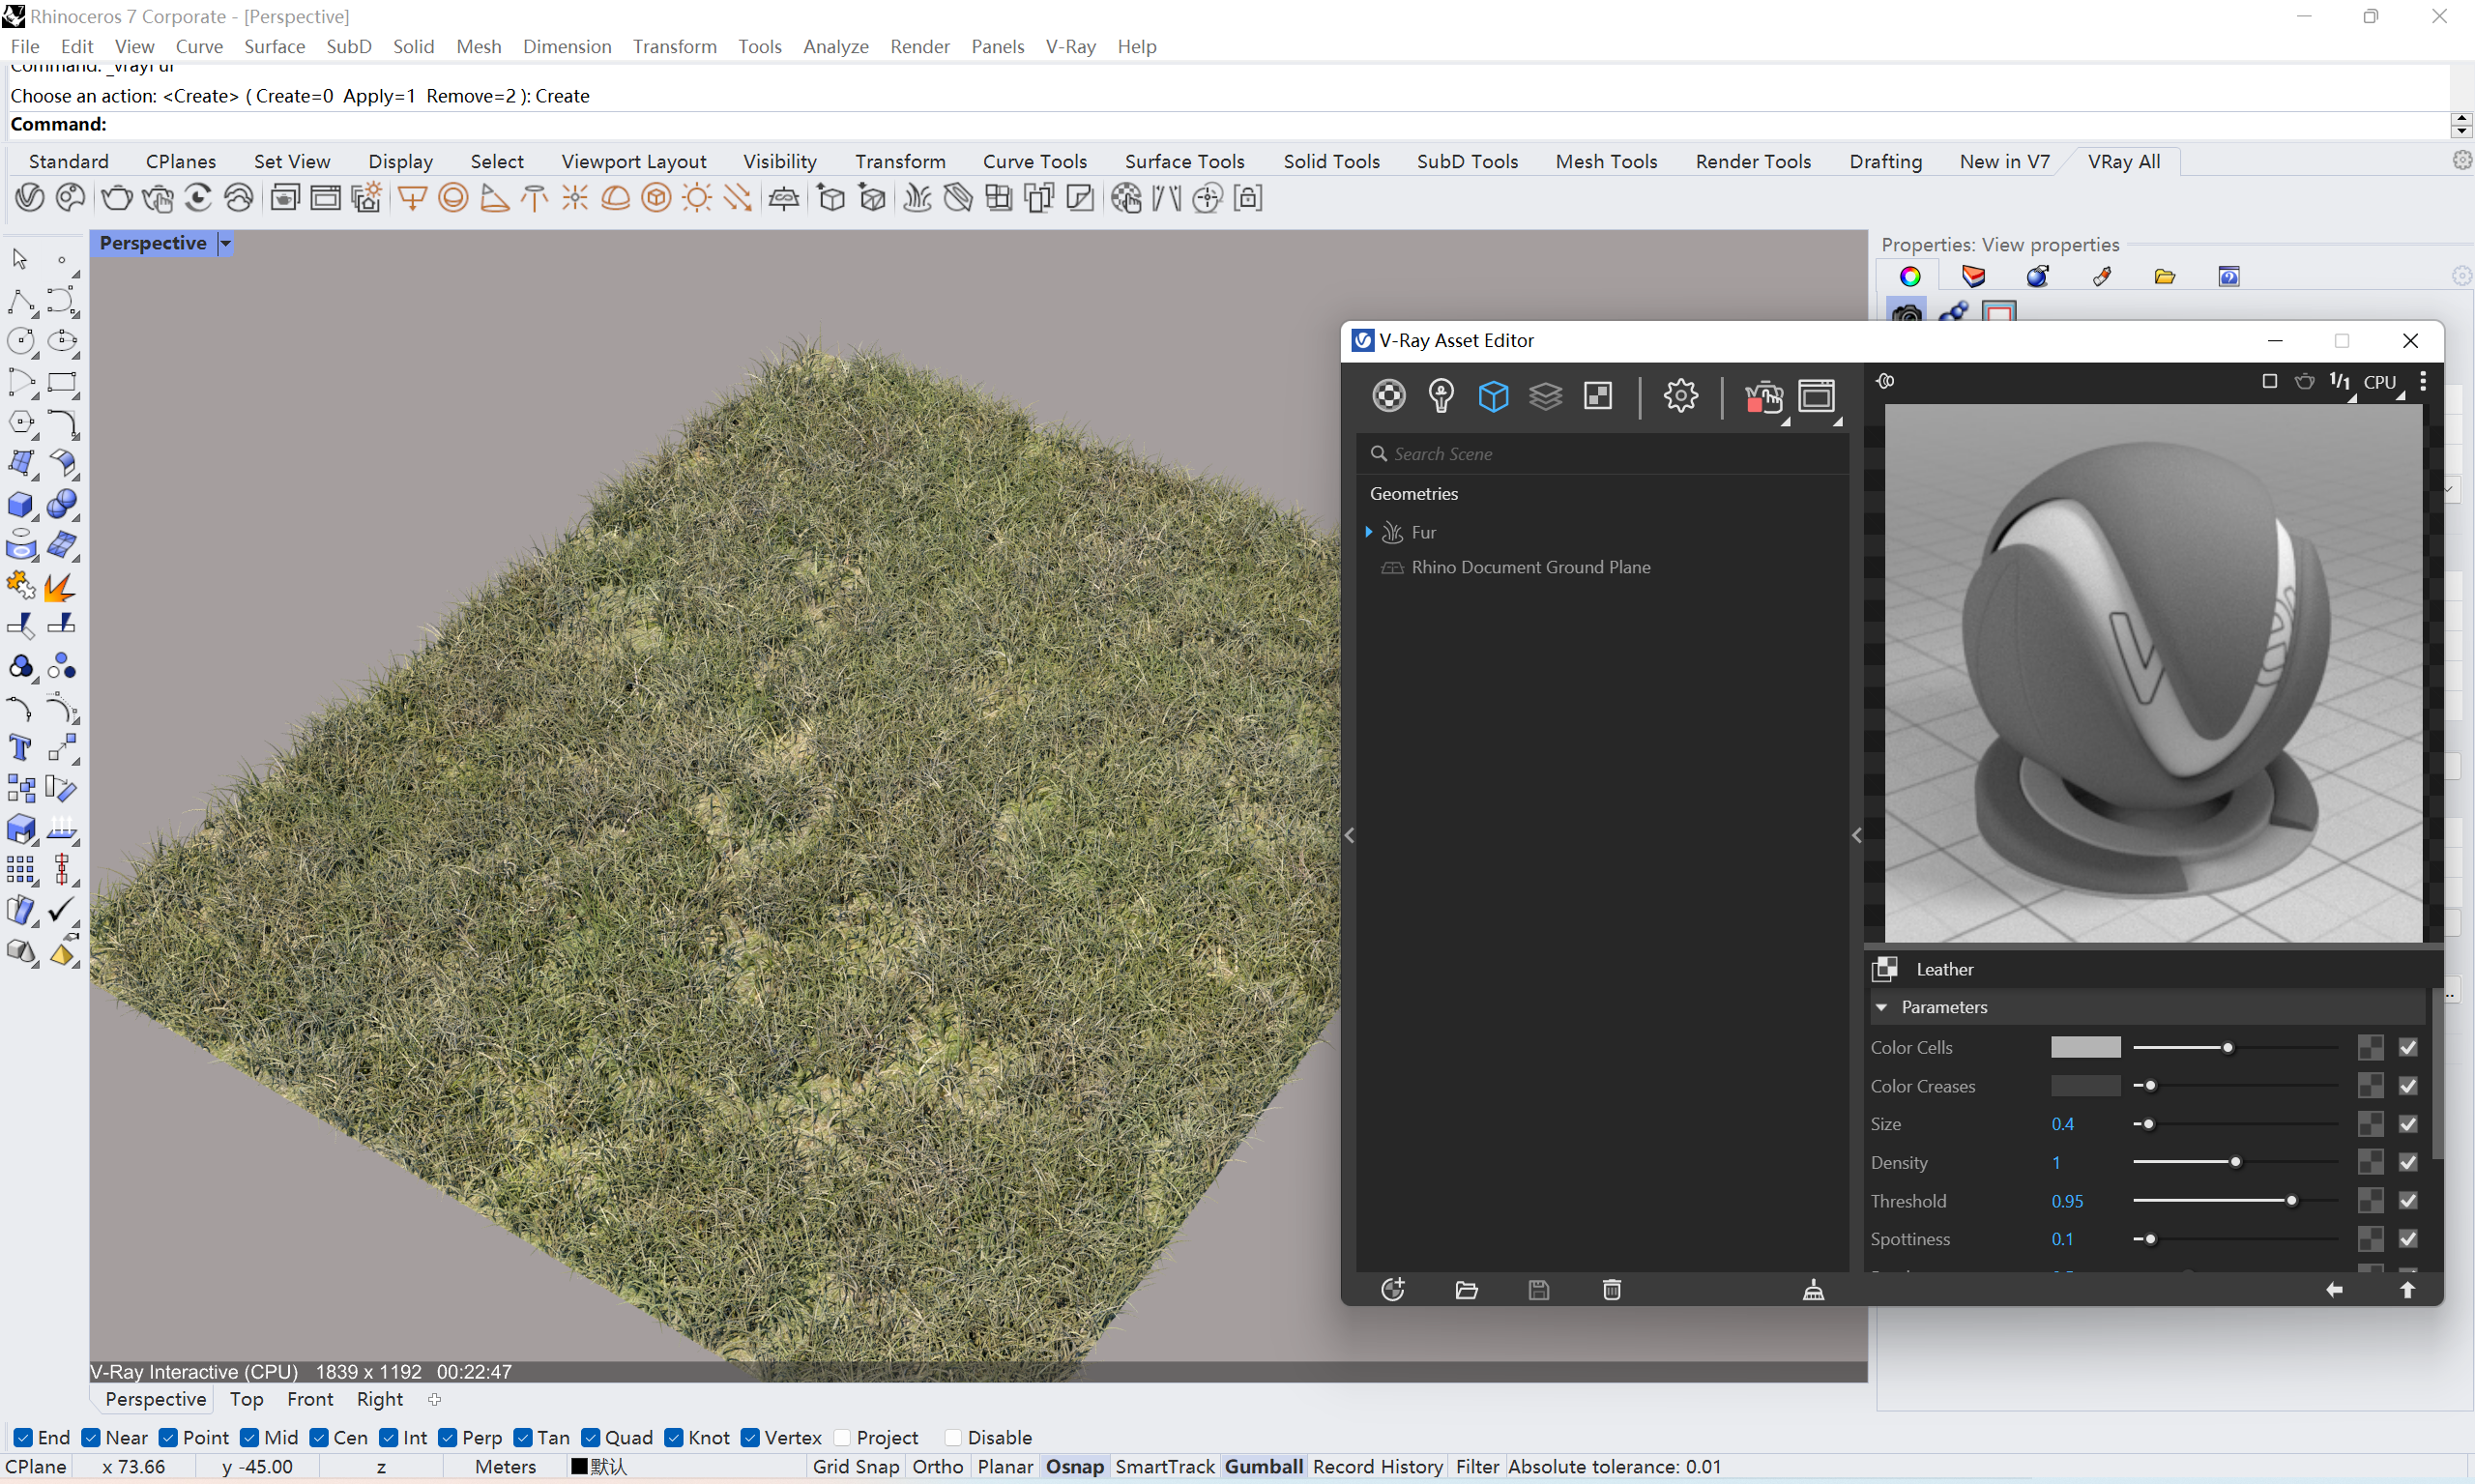The width and height of the screenshot is (2475, 1484).
Task: Start render with teapot icon
Action: [1763, 398]
